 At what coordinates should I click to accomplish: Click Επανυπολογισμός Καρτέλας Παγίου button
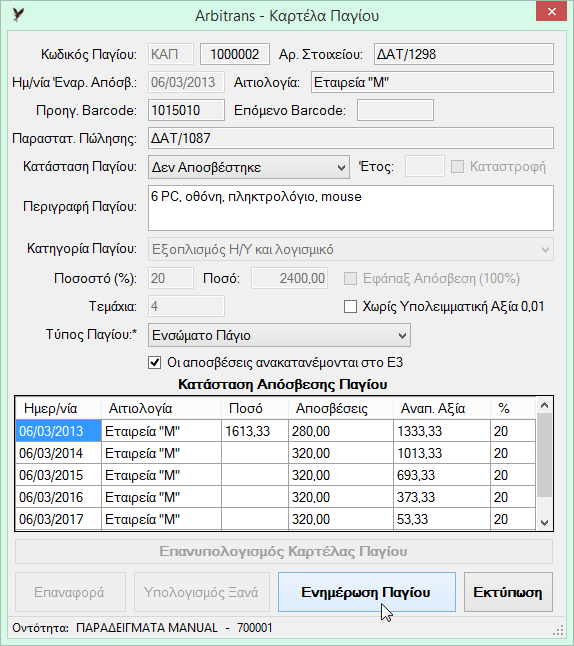pyautogui.click(x=284, y=551)
